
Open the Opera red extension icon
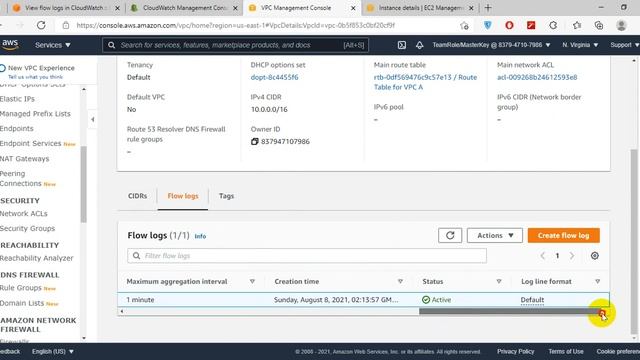point(509,25)
